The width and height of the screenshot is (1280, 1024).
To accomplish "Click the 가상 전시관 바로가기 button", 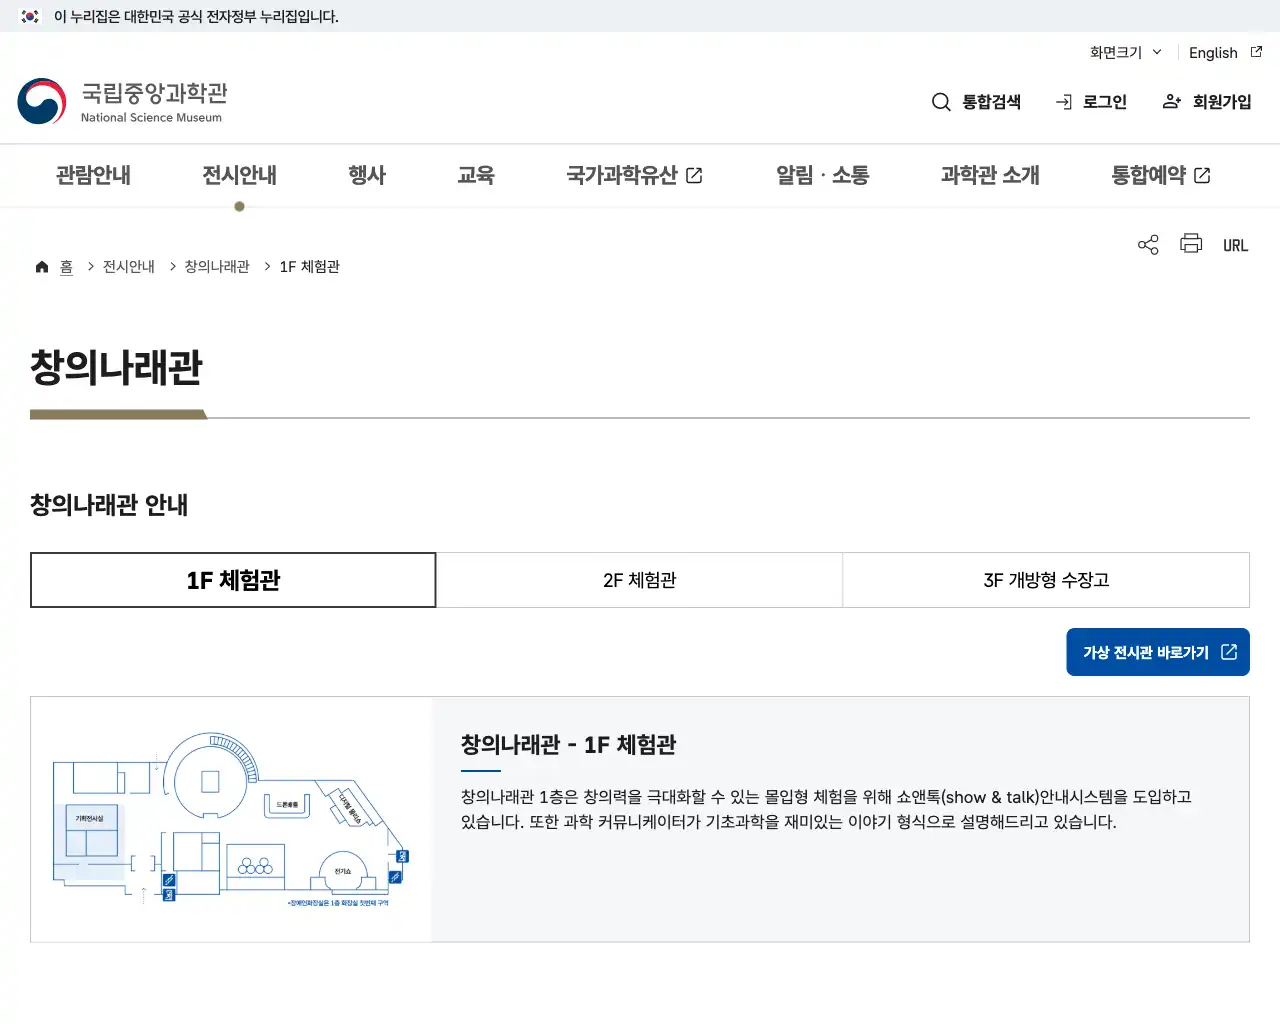I will [1157, 651].
